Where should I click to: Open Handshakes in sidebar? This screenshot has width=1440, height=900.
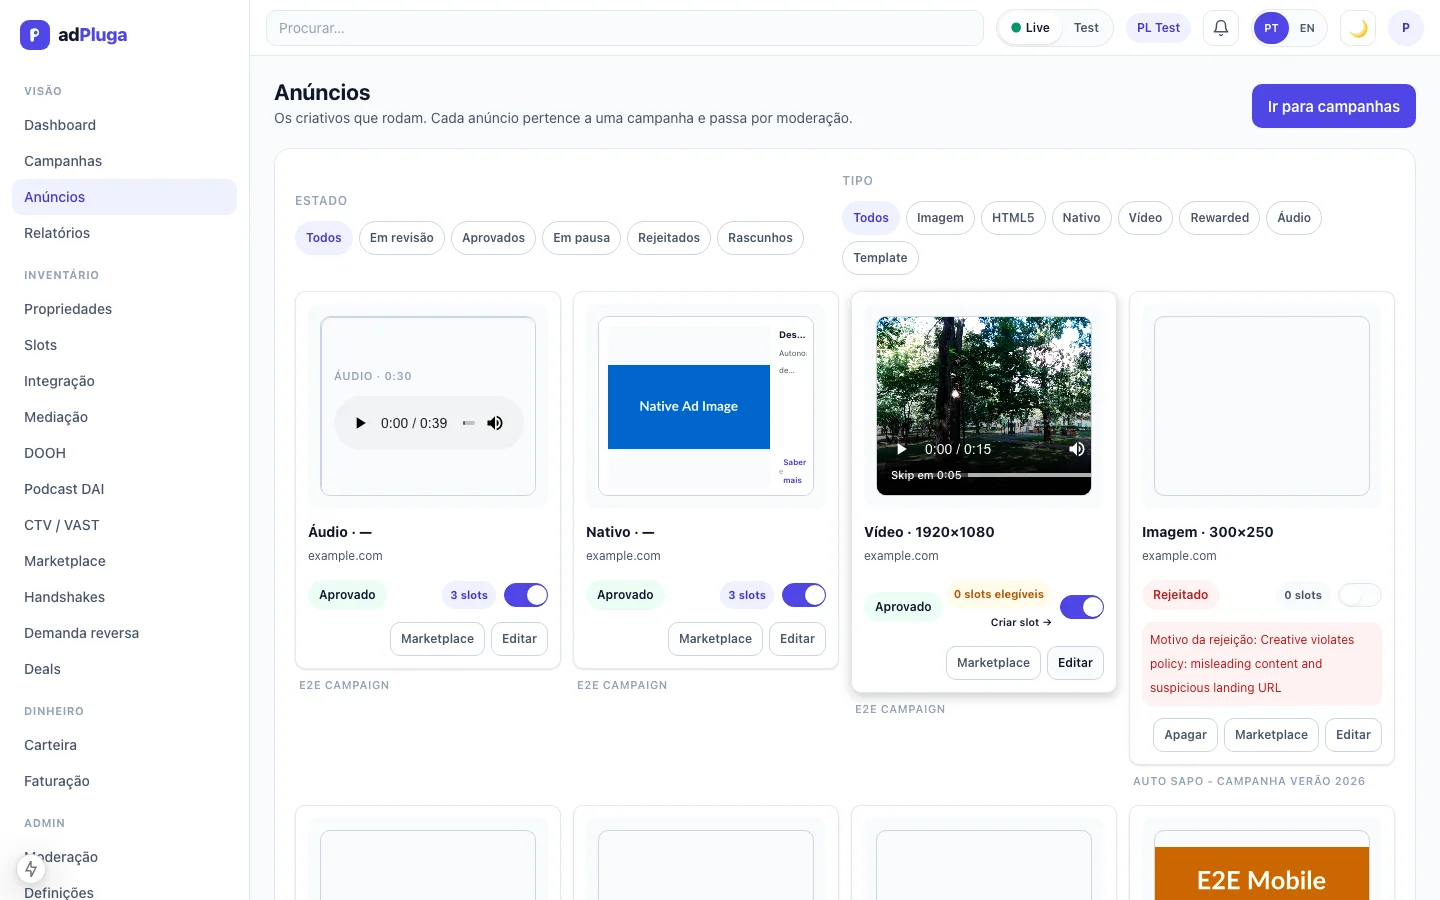coord(124,597)
